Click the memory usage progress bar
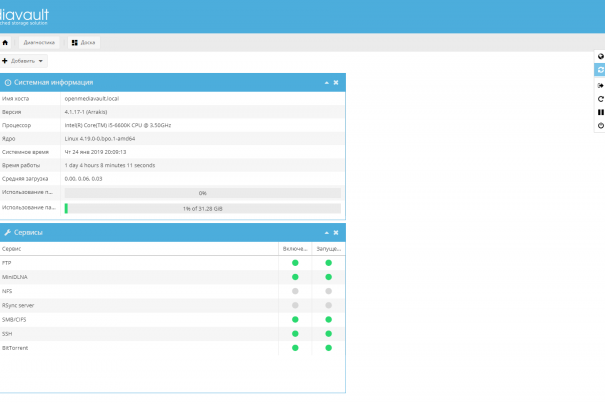The width and height of the screenshot is (605, 404). click(202, 208)
